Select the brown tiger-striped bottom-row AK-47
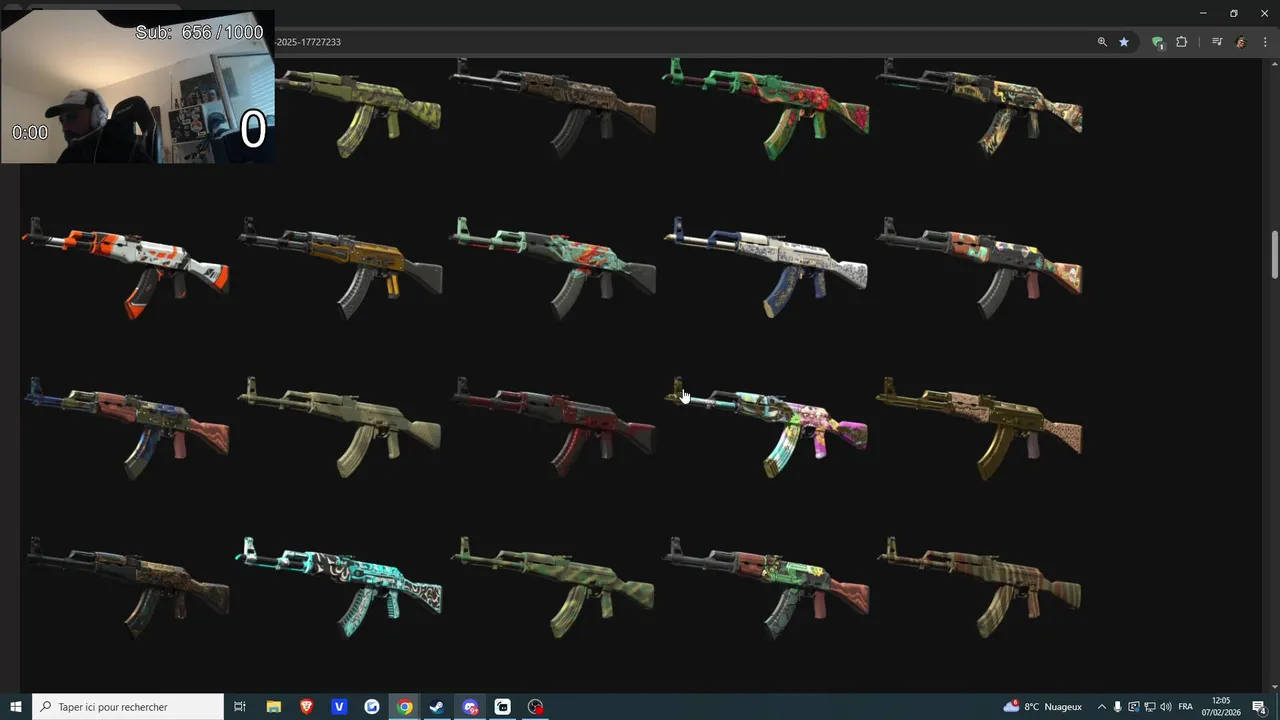This screenshot has height=720, width=1280. click(x=980, y=587)
